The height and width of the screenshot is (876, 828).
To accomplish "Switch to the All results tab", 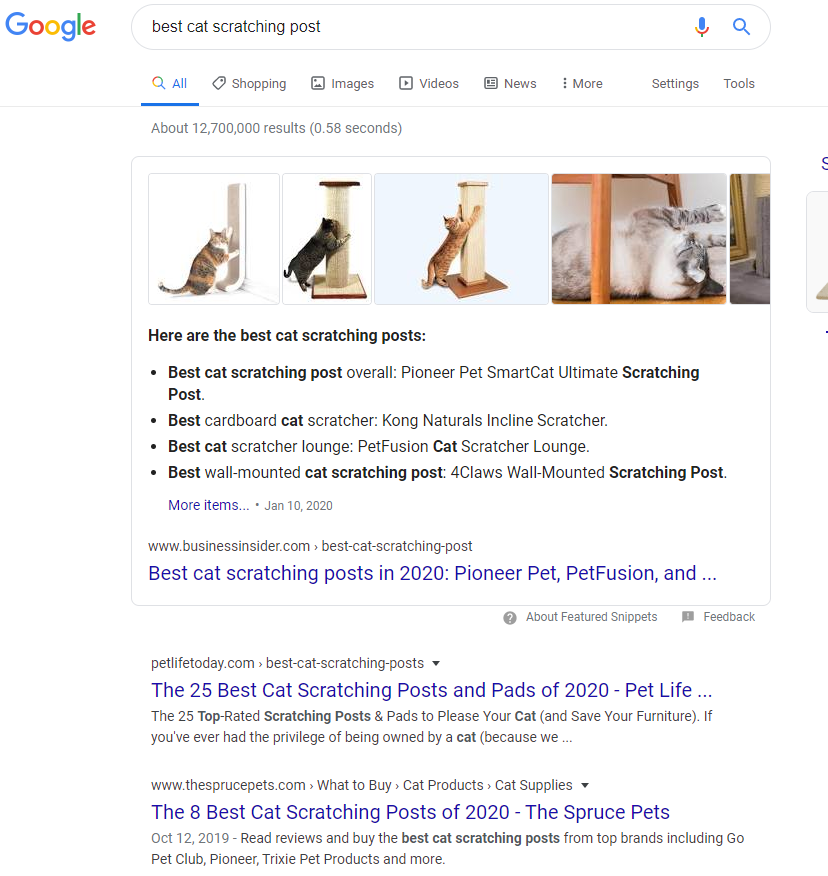I will tap(169, 83).
